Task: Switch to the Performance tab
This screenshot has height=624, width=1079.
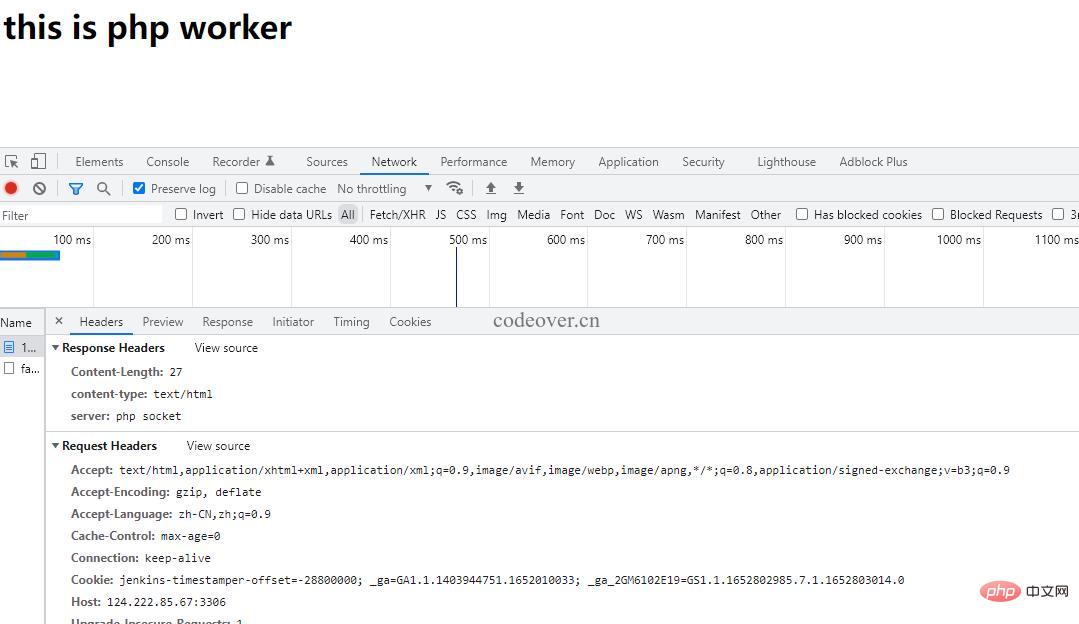Action: pyautogui.click(x=473, y=162)
